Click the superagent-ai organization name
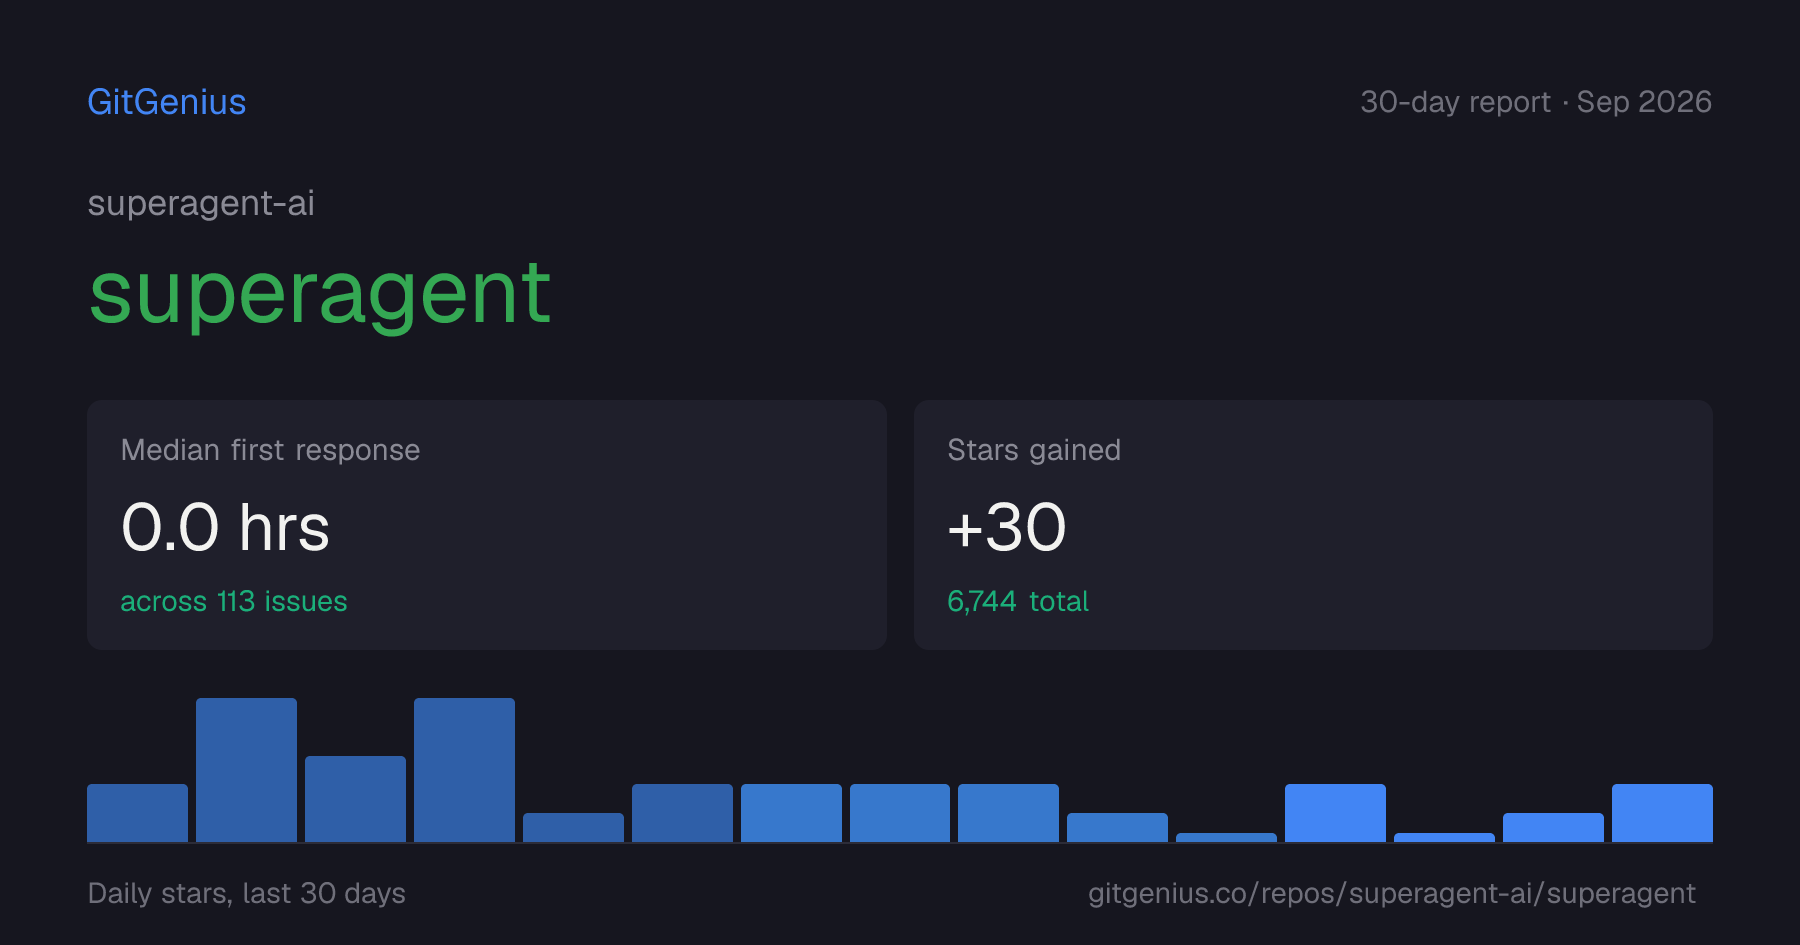Image resolution: width=1800 pixels, height=945 pixels. (x=201, y=203)
